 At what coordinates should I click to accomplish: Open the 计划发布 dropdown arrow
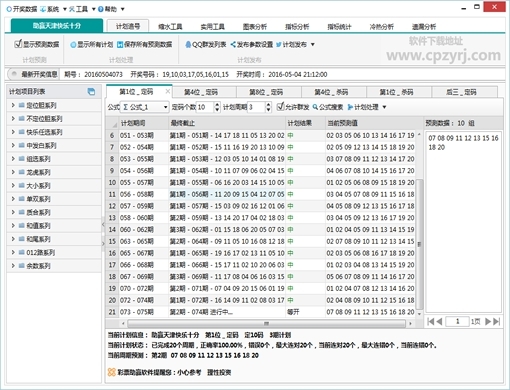313,45
